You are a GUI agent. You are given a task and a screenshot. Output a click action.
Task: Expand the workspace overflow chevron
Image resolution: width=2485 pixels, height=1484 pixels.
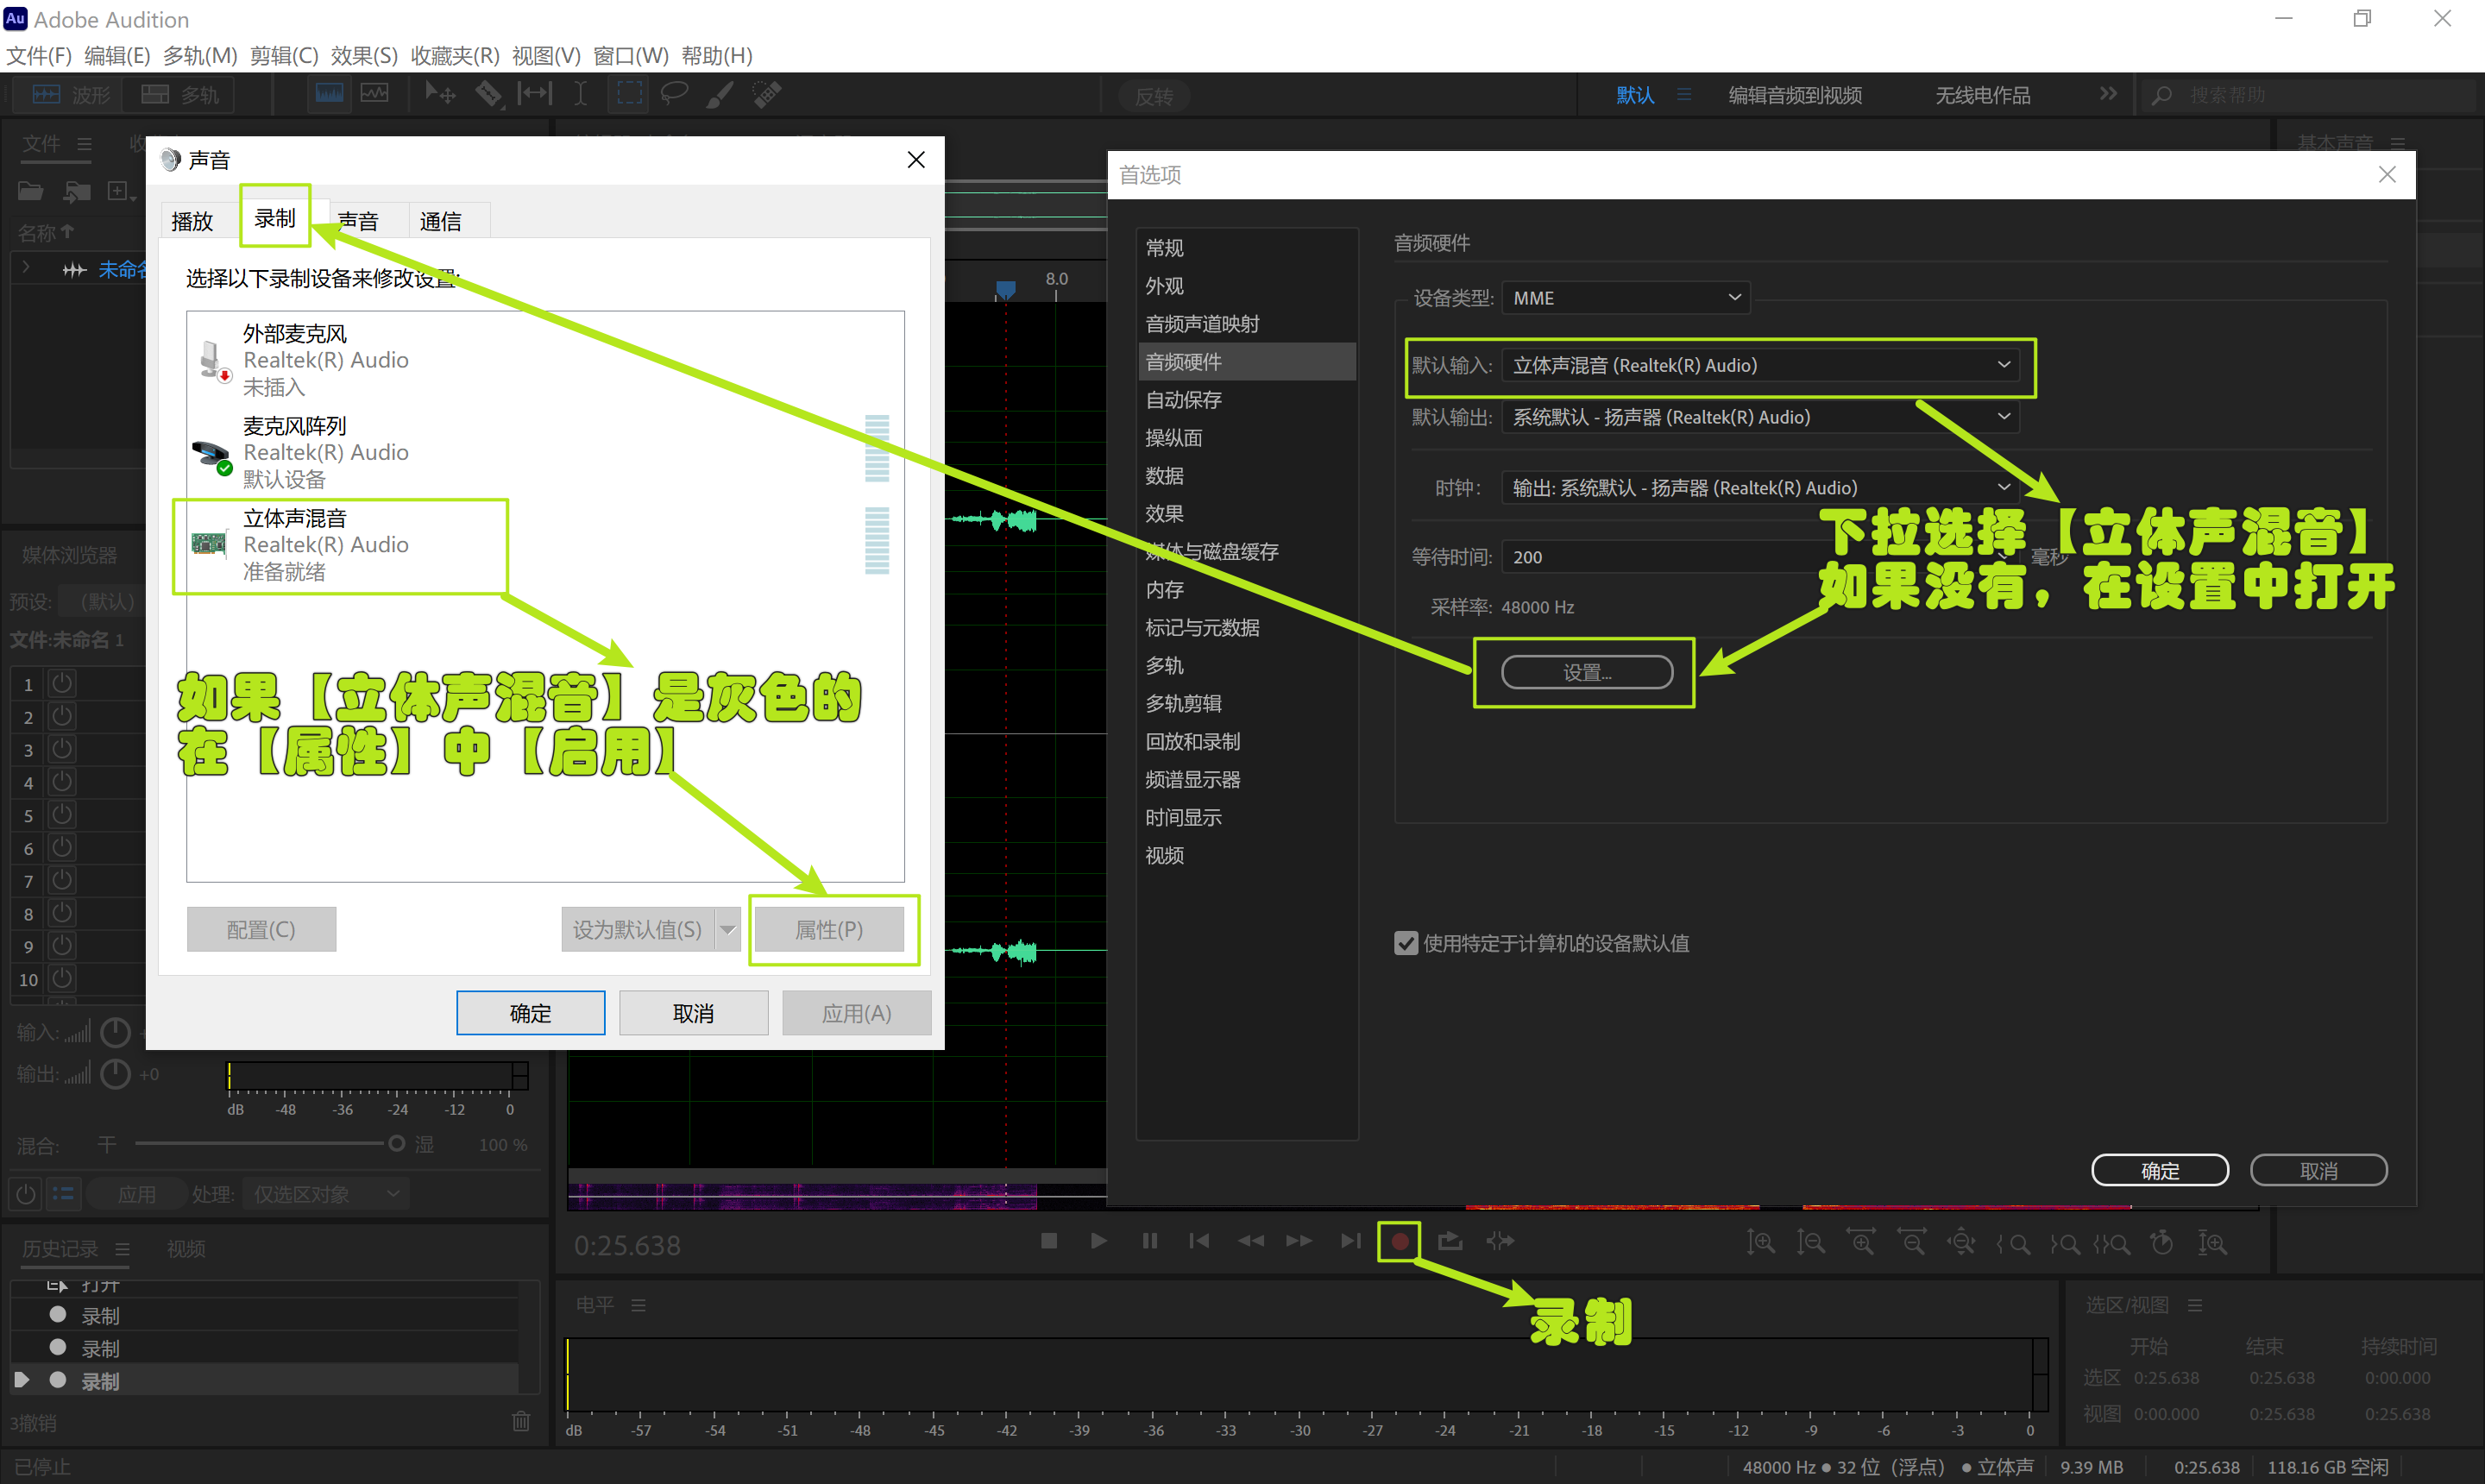pyautogui.click(x=2108, y=94)
